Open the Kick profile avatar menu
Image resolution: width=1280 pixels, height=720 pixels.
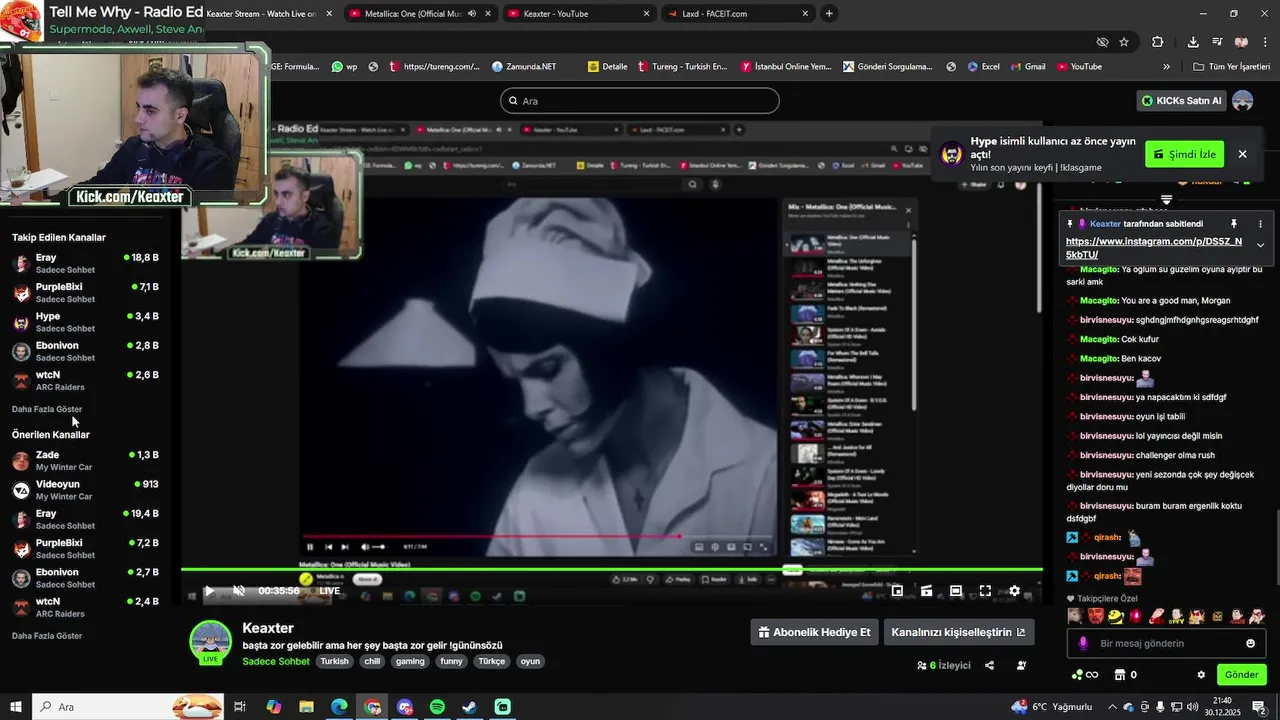pos(1243,101)
